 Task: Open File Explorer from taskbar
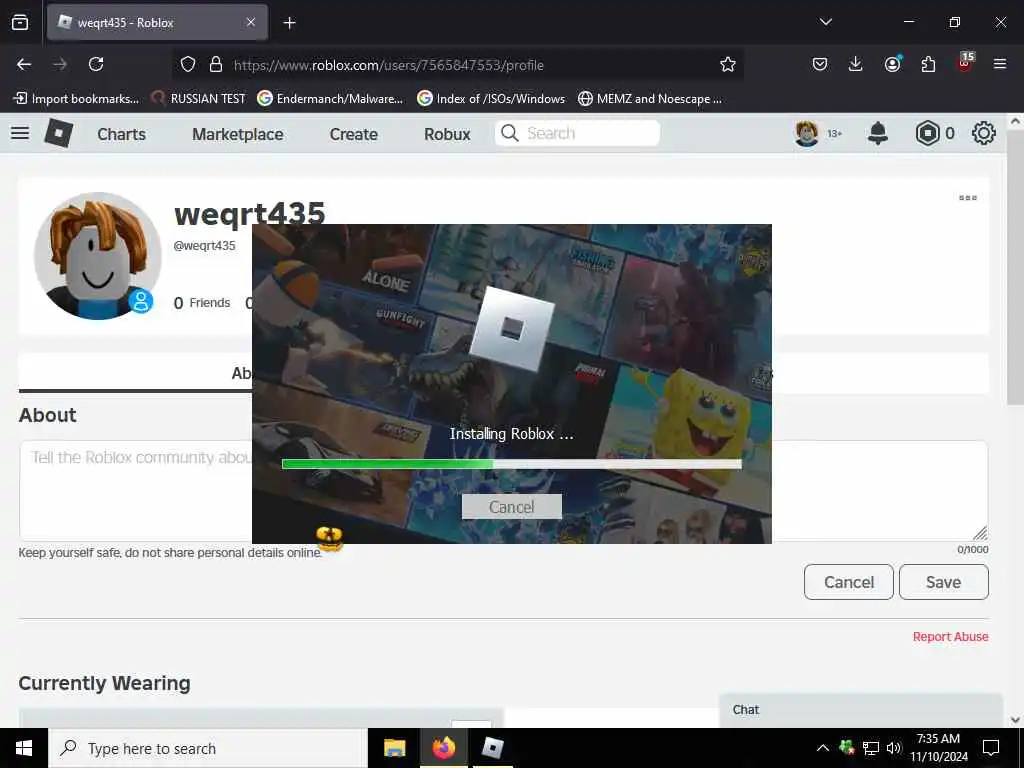394,748
